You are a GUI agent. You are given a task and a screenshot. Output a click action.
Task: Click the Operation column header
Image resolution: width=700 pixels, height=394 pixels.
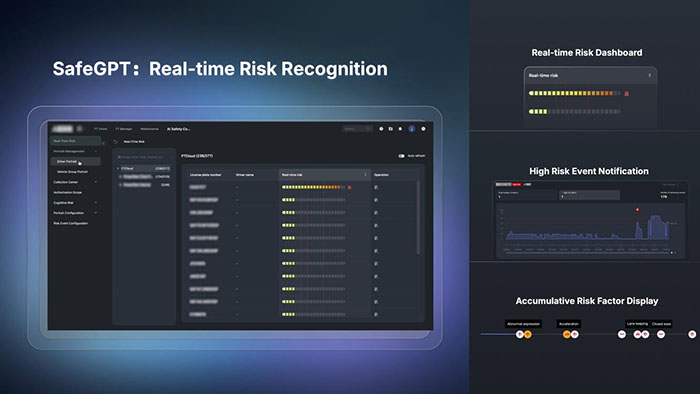tap(381, 175)
